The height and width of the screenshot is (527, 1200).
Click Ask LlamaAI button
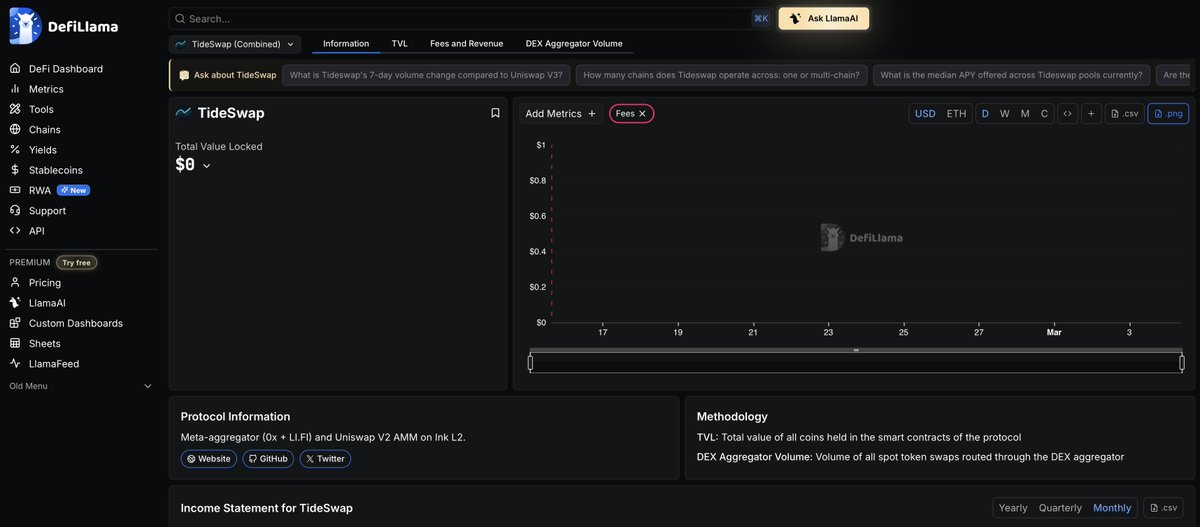(824, 18)
